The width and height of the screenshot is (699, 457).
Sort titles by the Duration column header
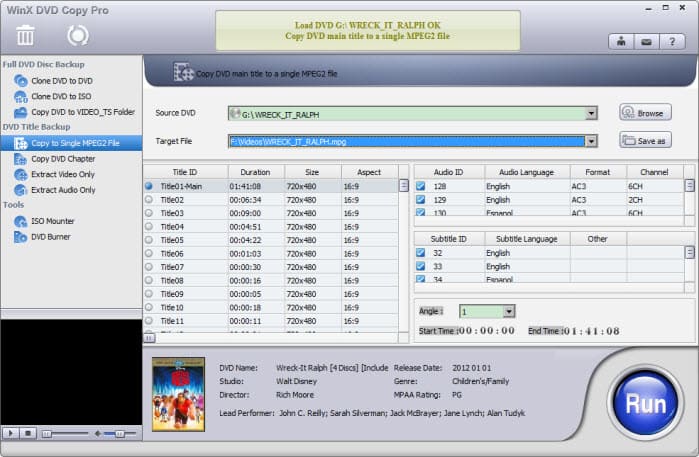256,172
